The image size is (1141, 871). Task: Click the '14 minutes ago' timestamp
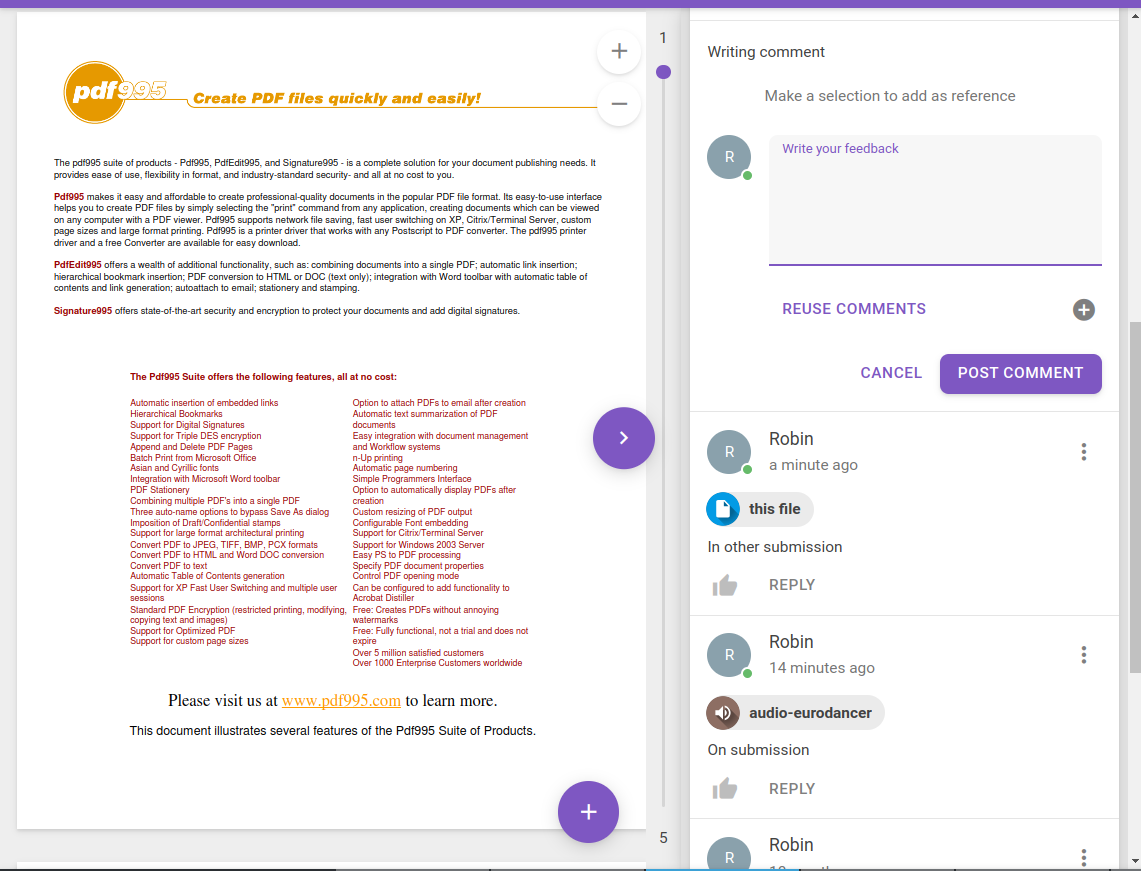coord(822,668)
